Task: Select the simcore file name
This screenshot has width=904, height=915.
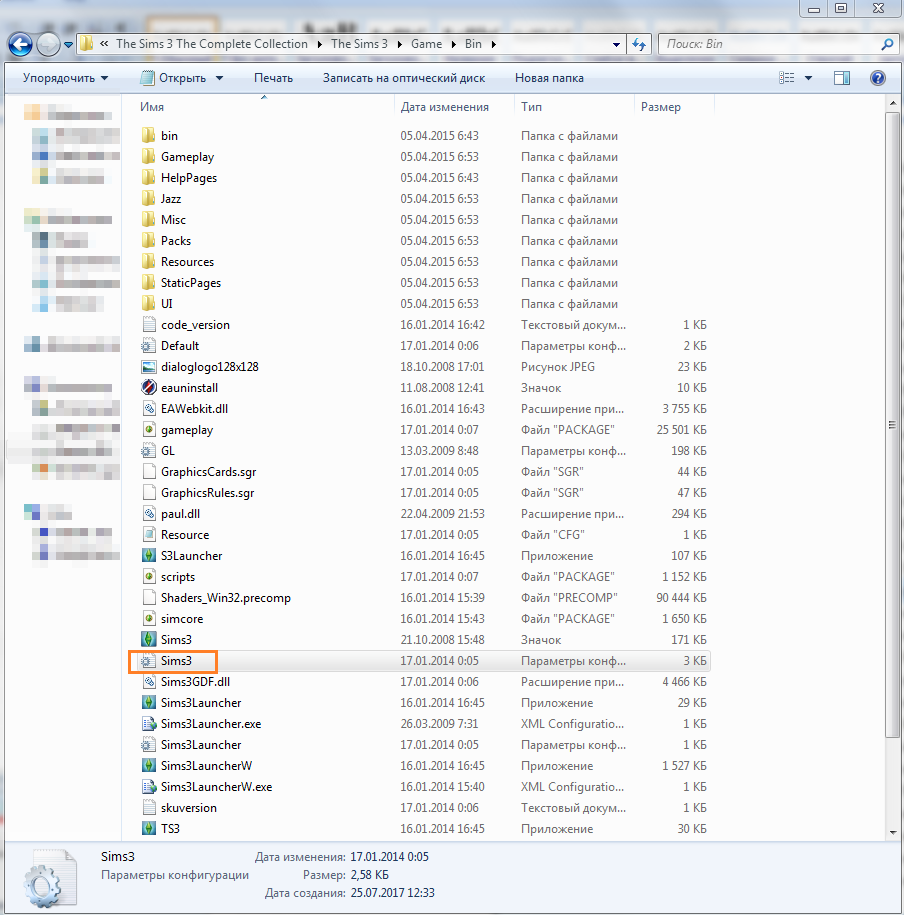Action: 182,619
